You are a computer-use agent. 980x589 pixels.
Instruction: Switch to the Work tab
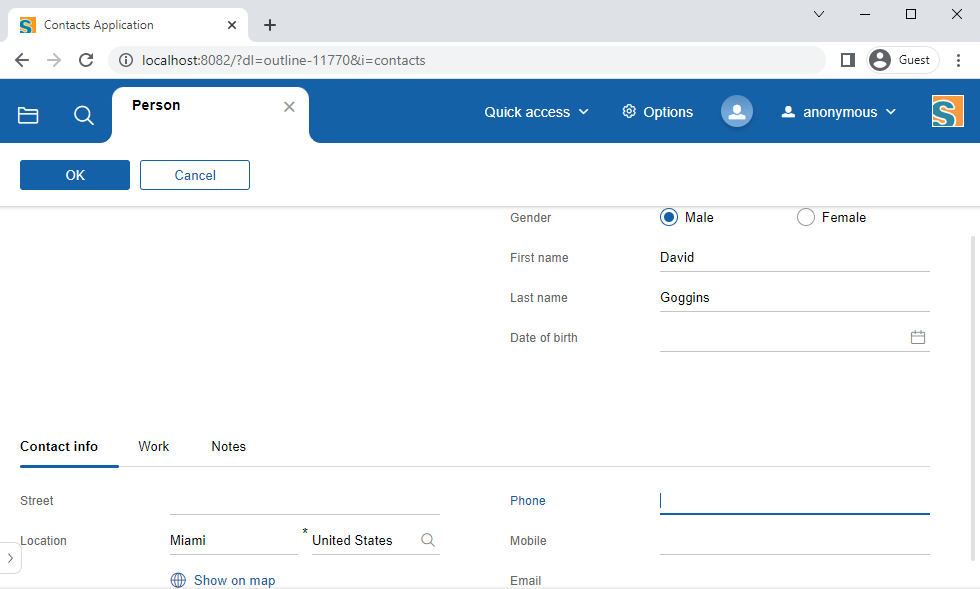pos(154,446)
